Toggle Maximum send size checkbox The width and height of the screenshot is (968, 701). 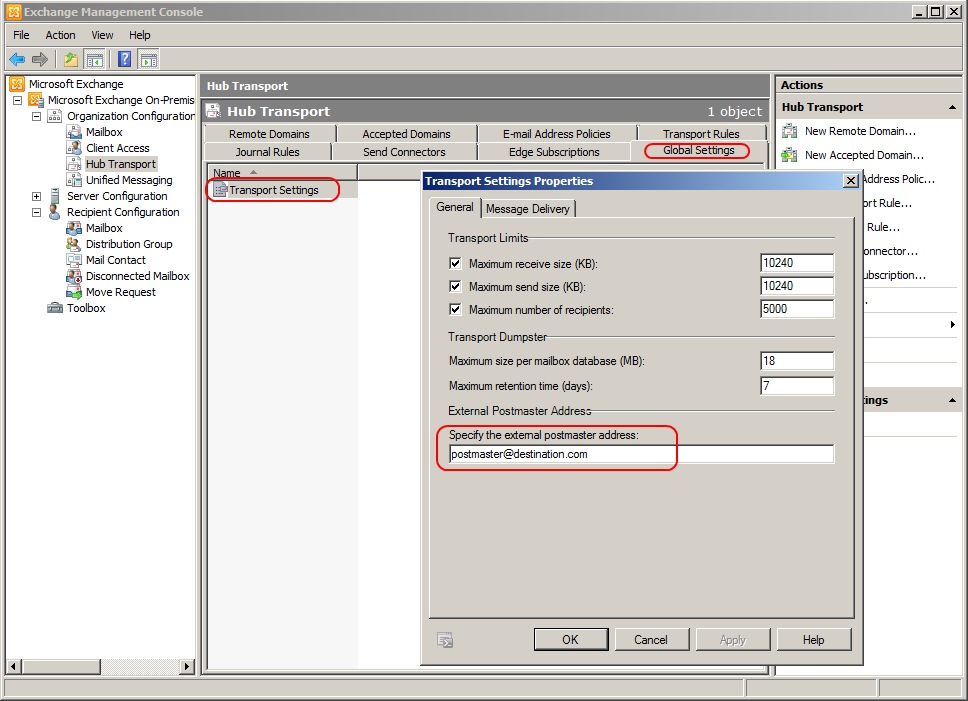click(x=455, y=286)
